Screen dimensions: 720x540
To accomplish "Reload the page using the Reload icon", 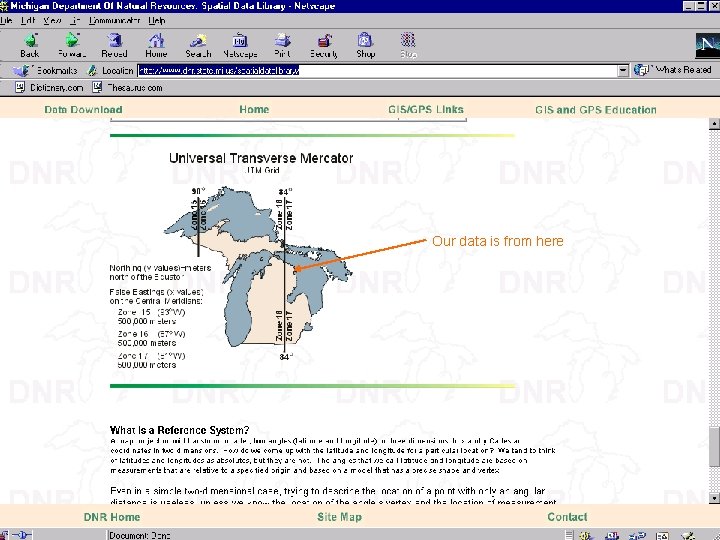I will (x=114, y=40).
